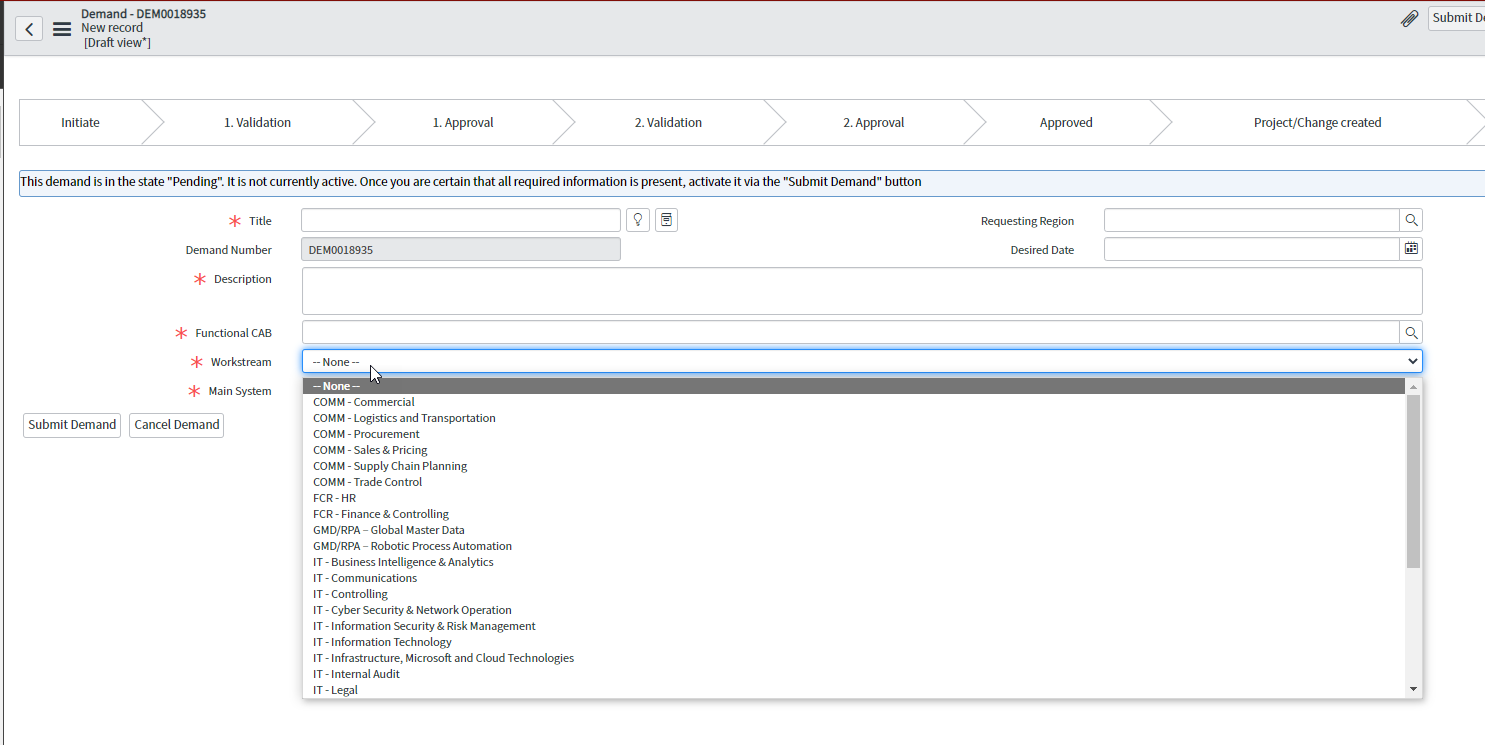Image resolution: width=1485 pixels, height=745 pixels.
Task: Open the Requesting Region lookup magnifier
Action: (x=1410, y=219)
